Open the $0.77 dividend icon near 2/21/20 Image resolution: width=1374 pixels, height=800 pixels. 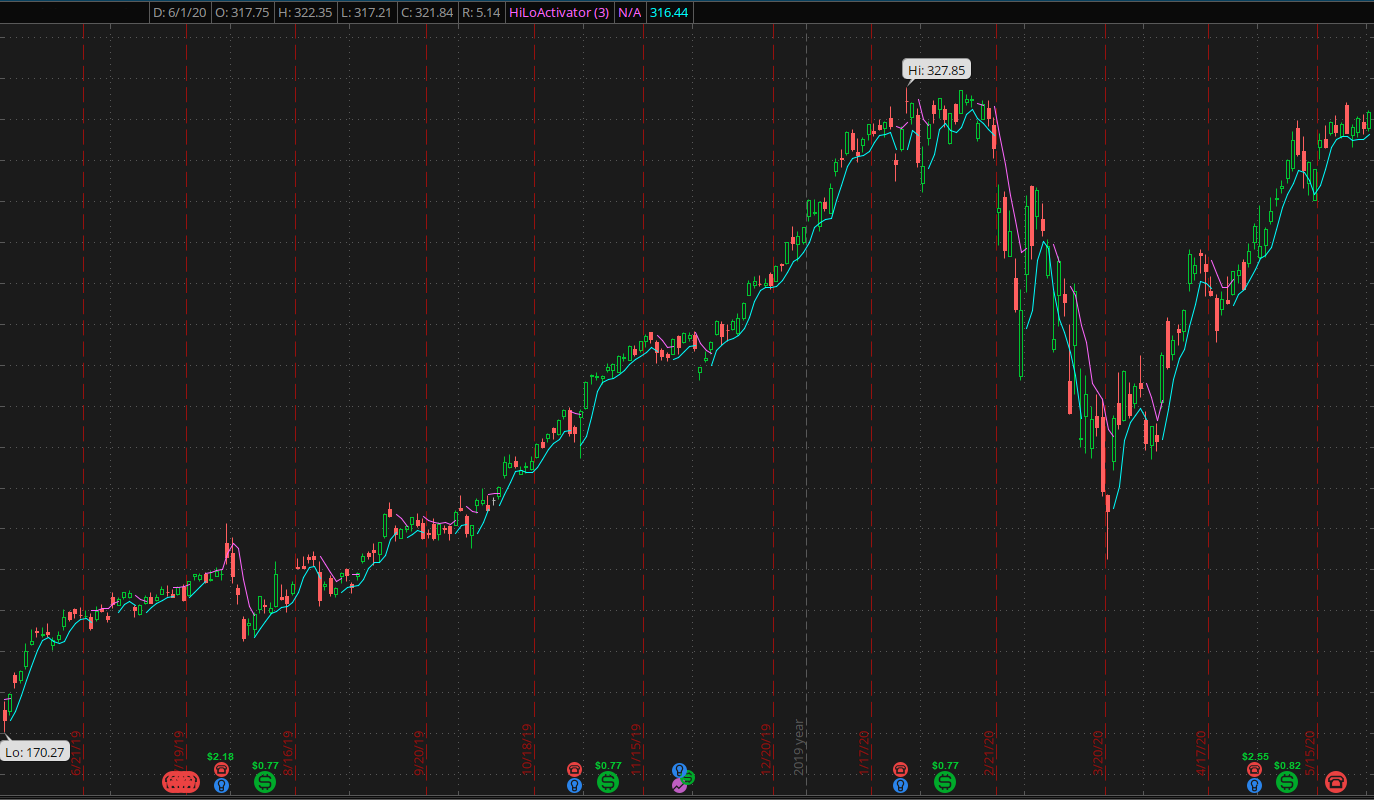pyautogui.click(x=945, y=782)
